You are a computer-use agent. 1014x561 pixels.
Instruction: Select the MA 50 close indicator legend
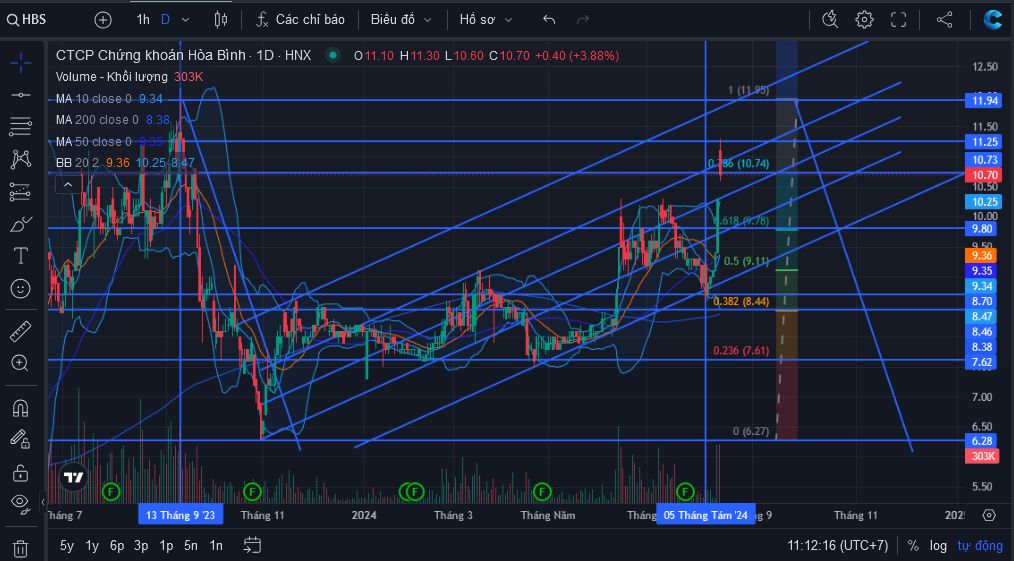(x=94, y=142)
